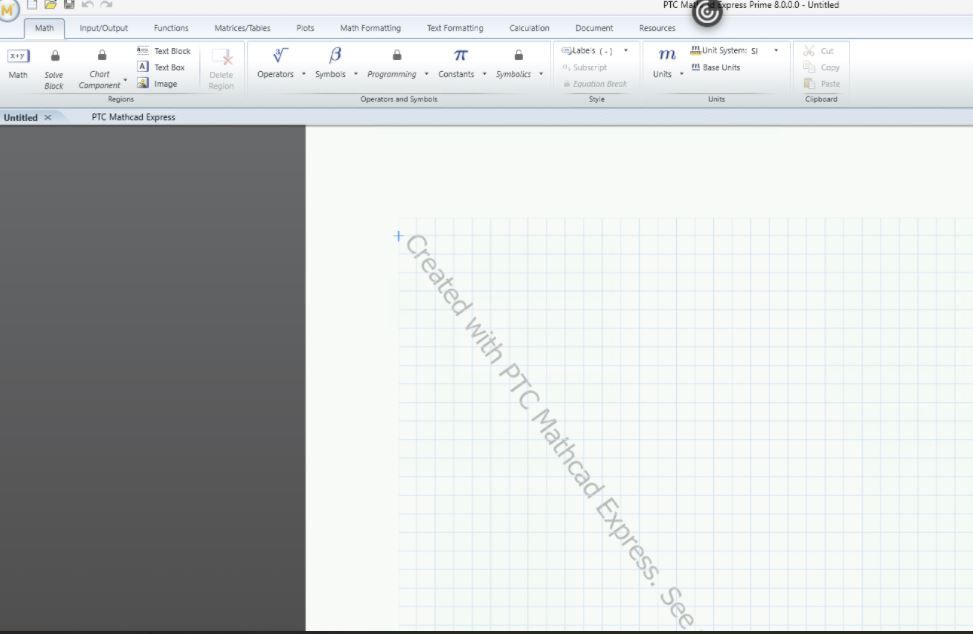Expand the Programming dropdown arrow
Viewport: 973px width, 634px height.
pyautogui.click(x=426, y=74)
